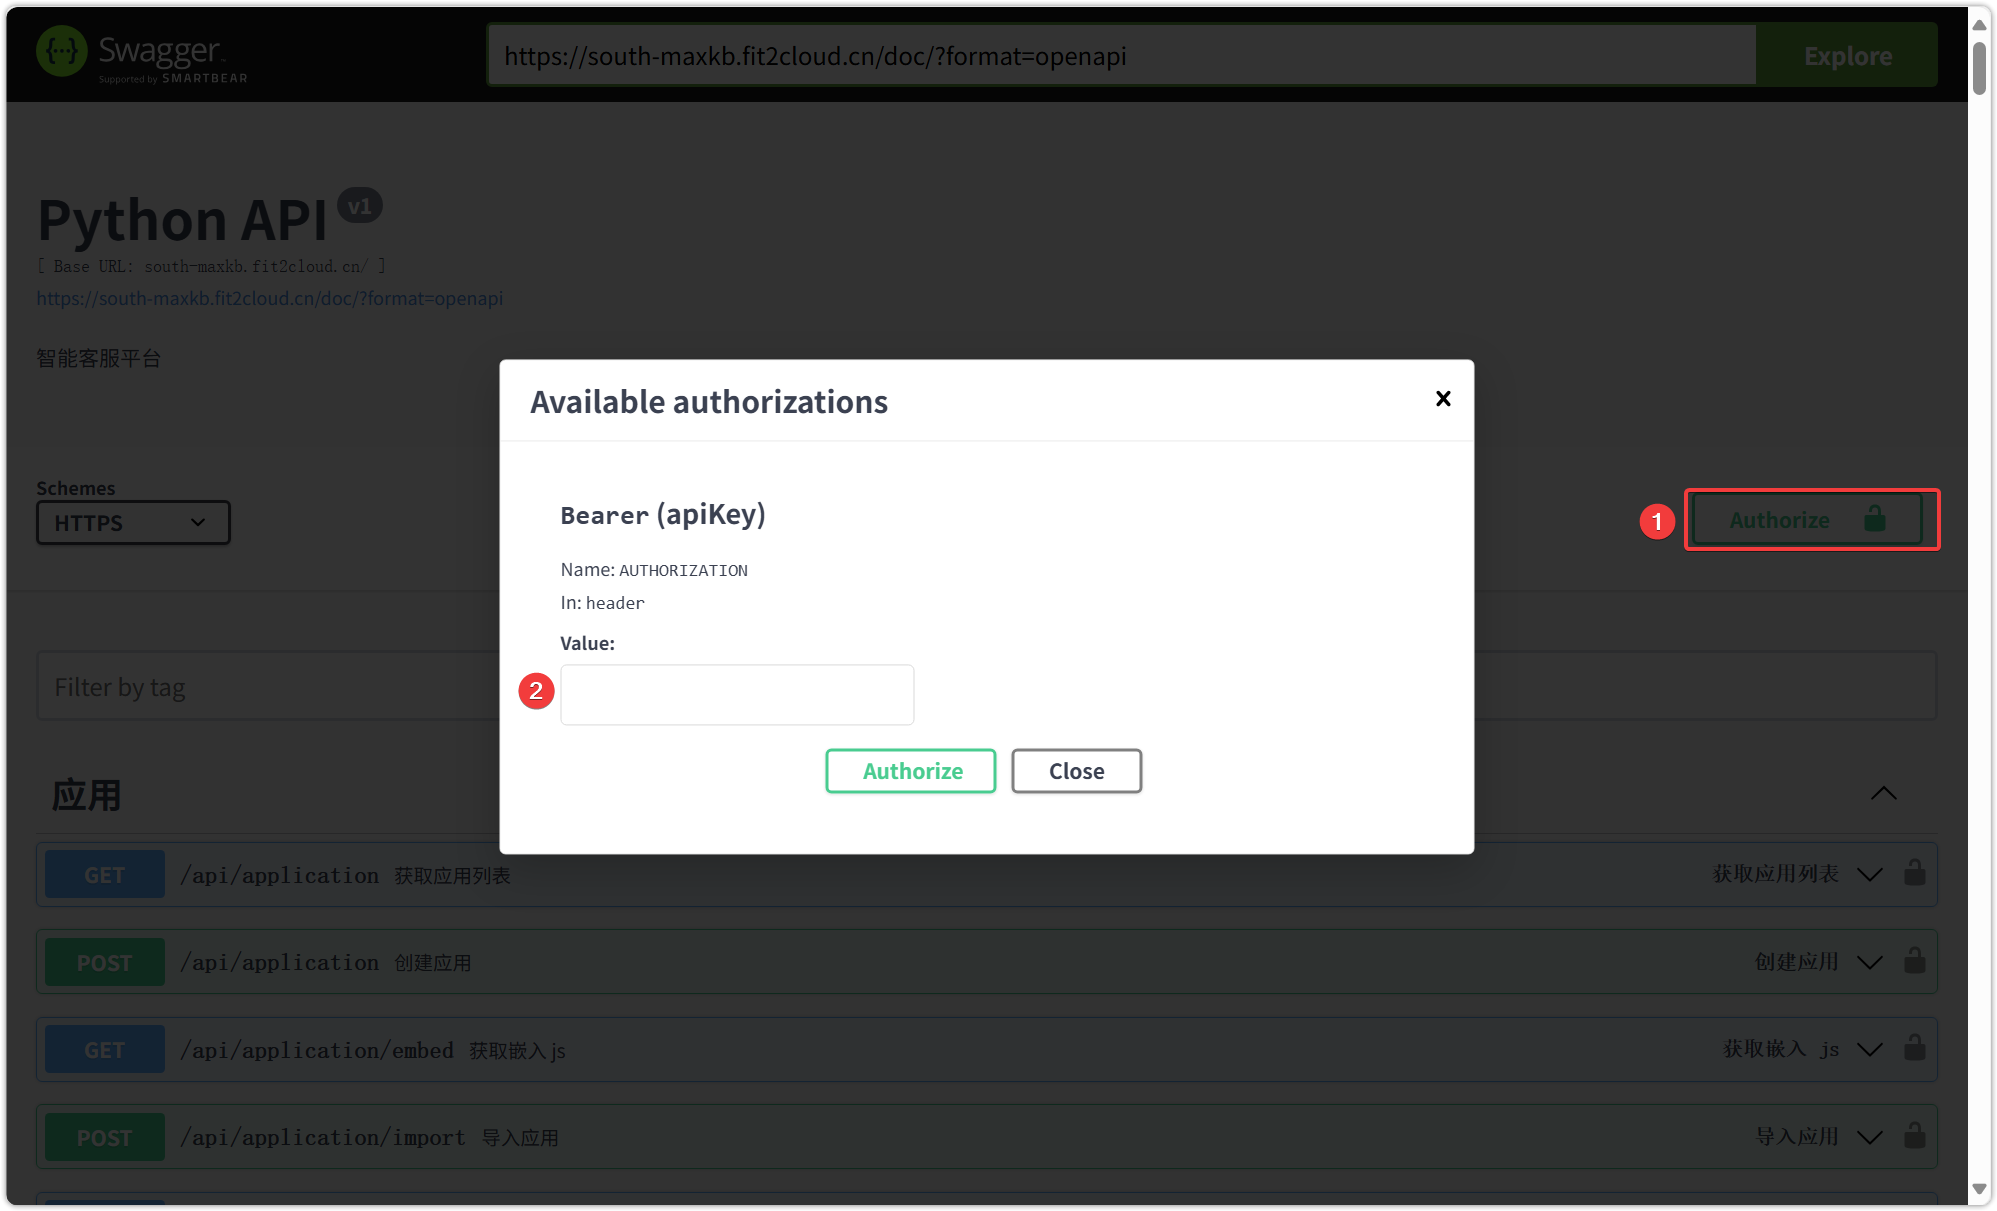Click the lock icon on GET /api/application
Image resolution: width=1997 pixels, height=1211 pixels.
1914,873
